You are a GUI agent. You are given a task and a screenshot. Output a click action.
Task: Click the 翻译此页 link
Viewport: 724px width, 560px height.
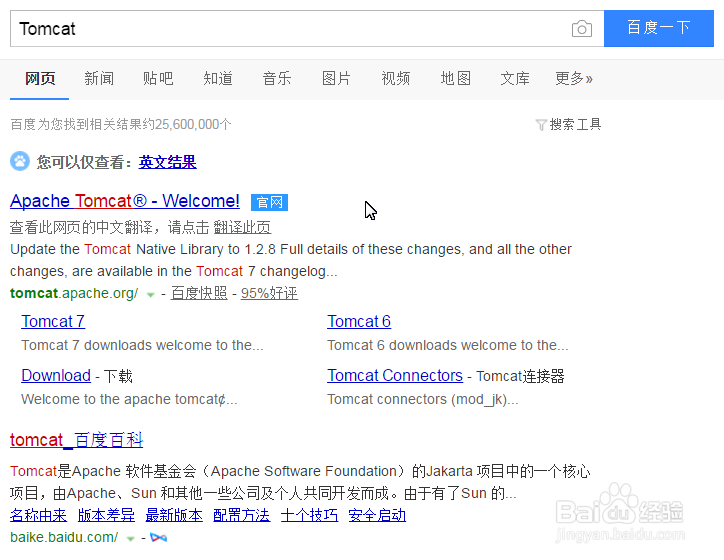pyautogui.click(x=242, y=227)
